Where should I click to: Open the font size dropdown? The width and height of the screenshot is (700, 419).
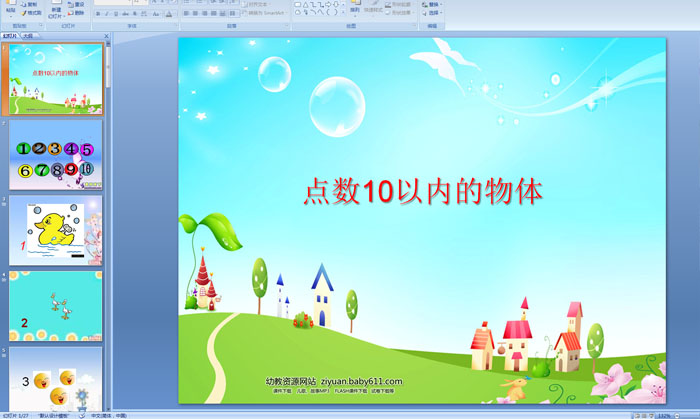[144, 3]
